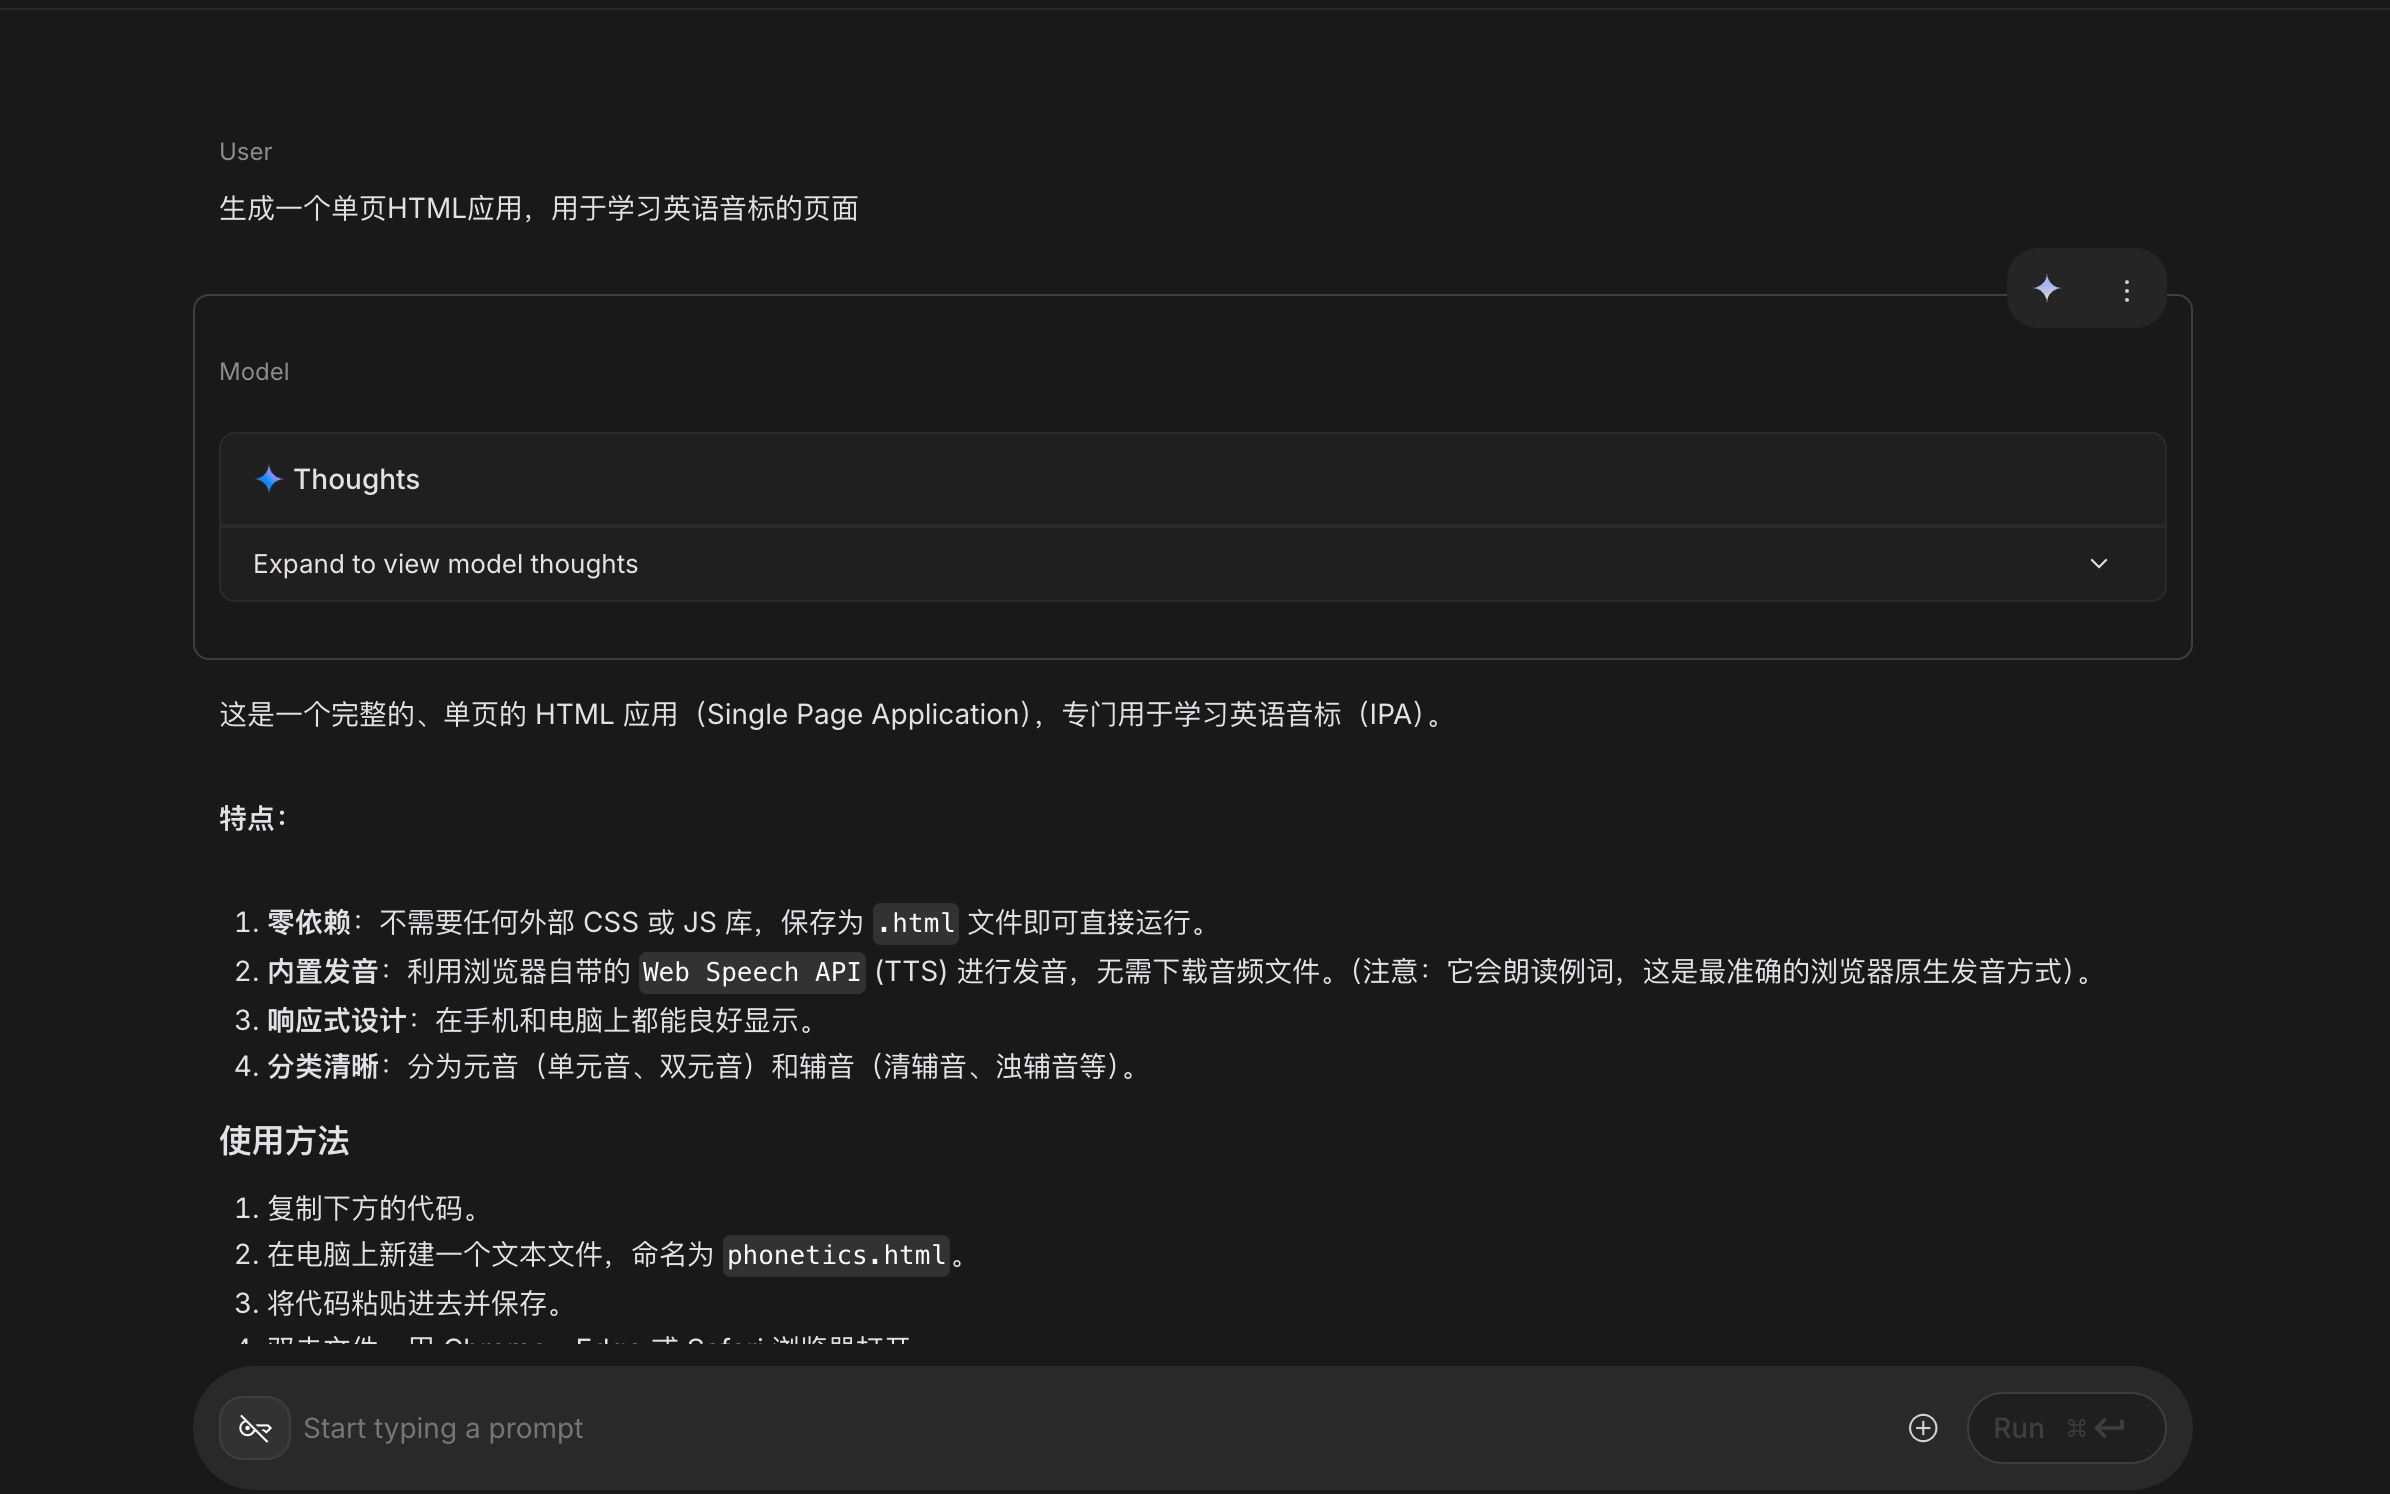The width and height of the screenshot is (2390, 1494).
Task: Click the sparkle rerun icon above the response
Action: point(2047,289)
